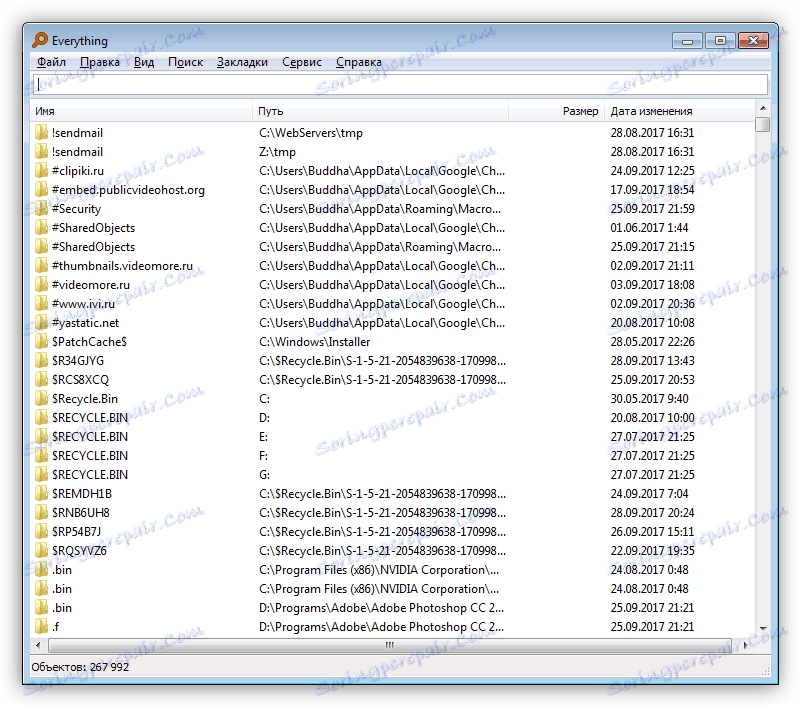Sort results by Имя column header
The image size is (801, 707).
(142, 111)
